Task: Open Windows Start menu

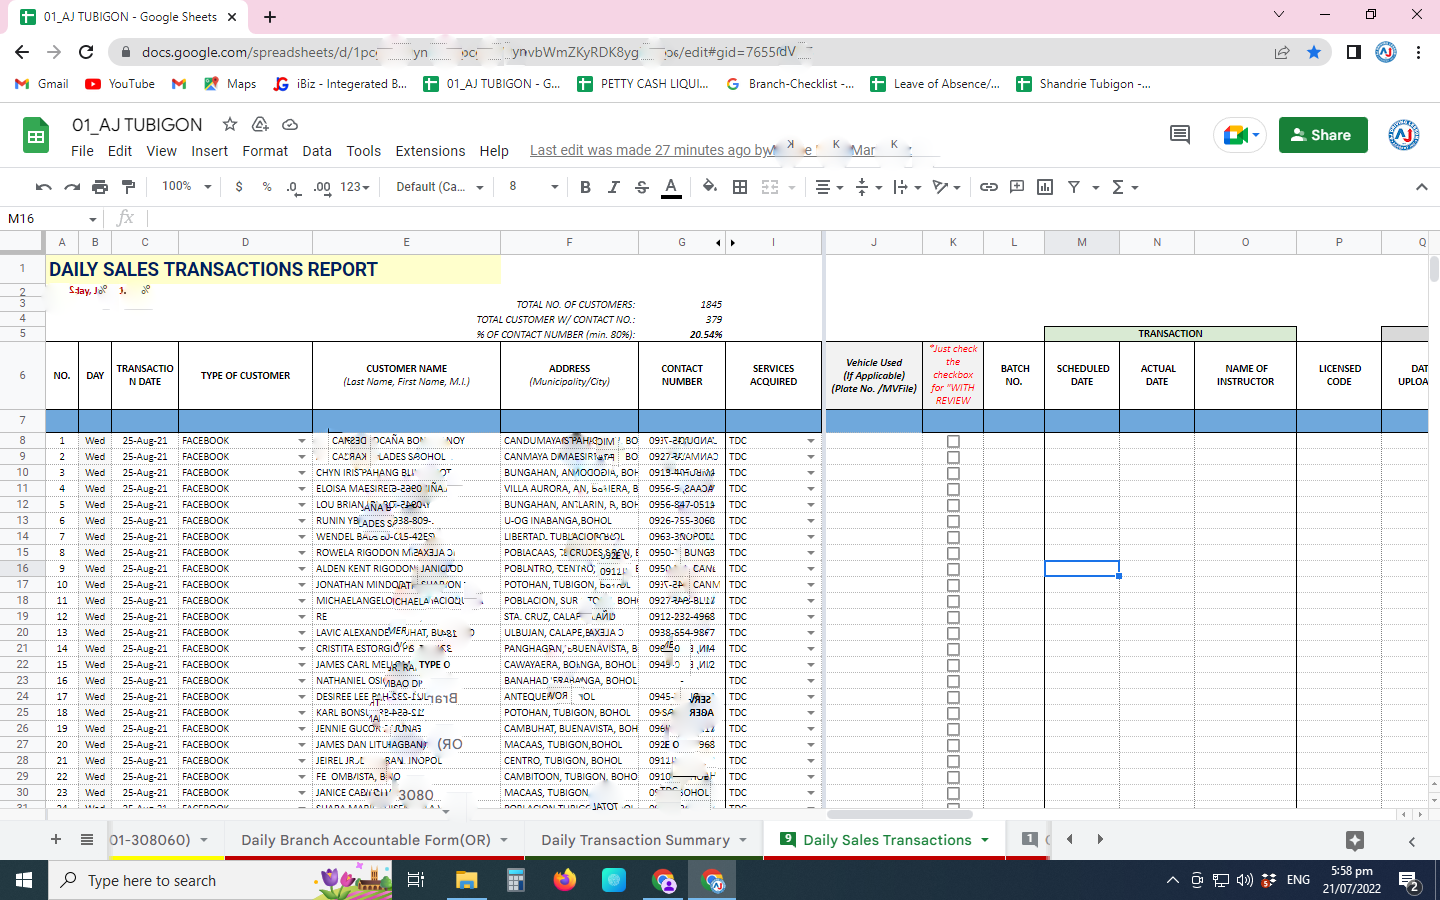Action: (24, 880)
